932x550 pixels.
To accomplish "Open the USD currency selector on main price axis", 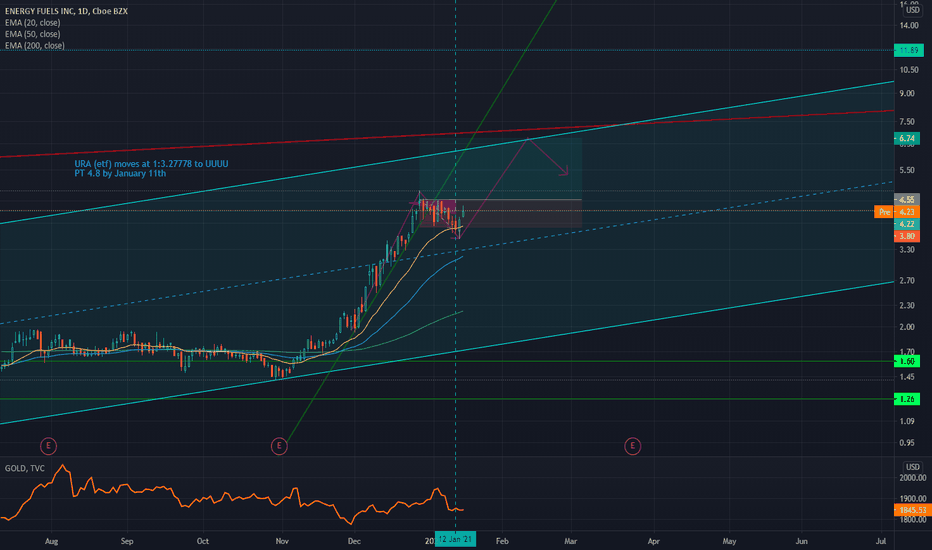I will click(912, 10).
